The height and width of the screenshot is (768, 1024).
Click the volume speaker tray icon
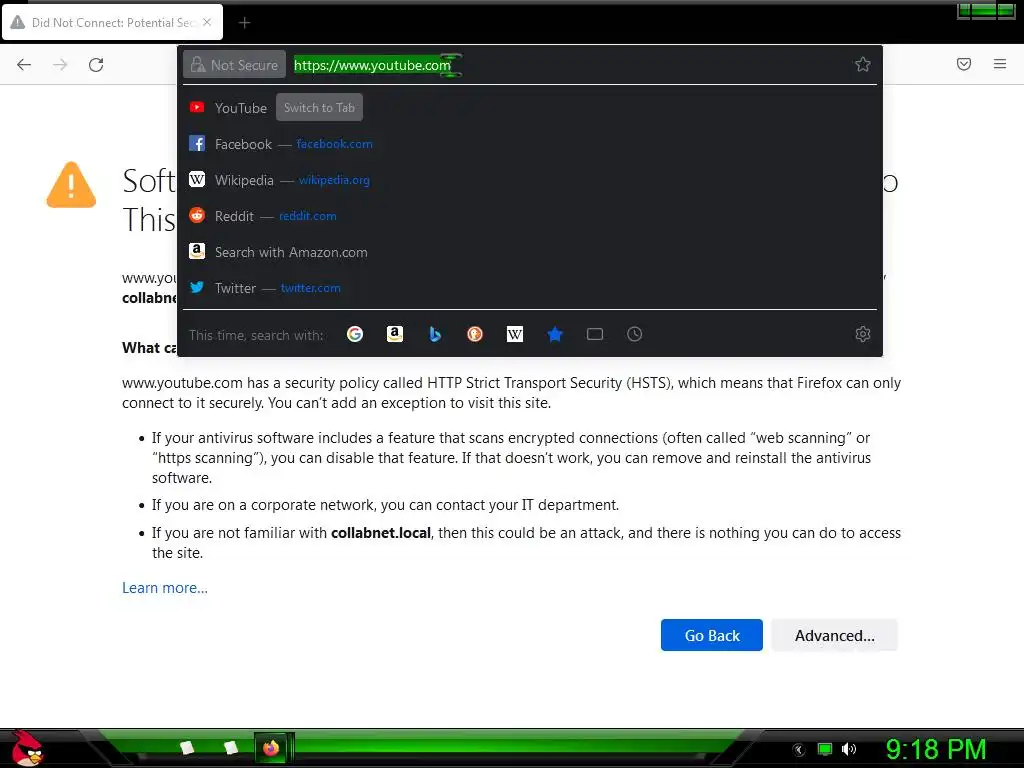click(848, 749)
